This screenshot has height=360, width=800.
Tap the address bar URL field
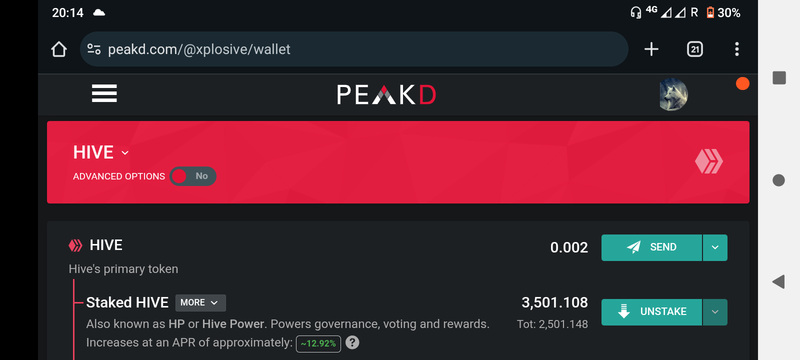[x=354, y=49]
